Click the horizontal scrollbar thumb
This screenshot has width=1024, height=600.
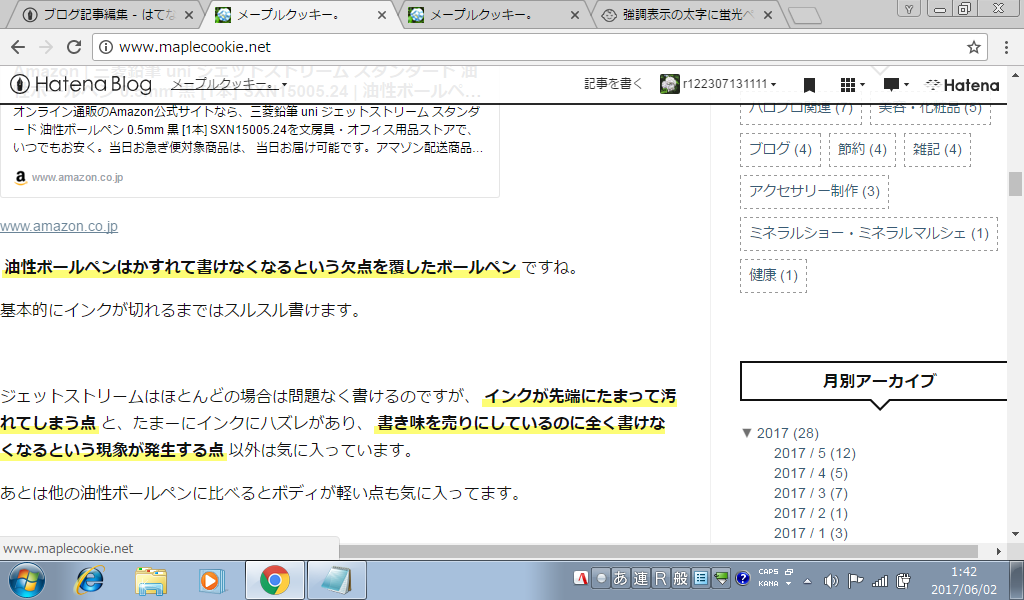pyautogui.click(x=658, y=551)
